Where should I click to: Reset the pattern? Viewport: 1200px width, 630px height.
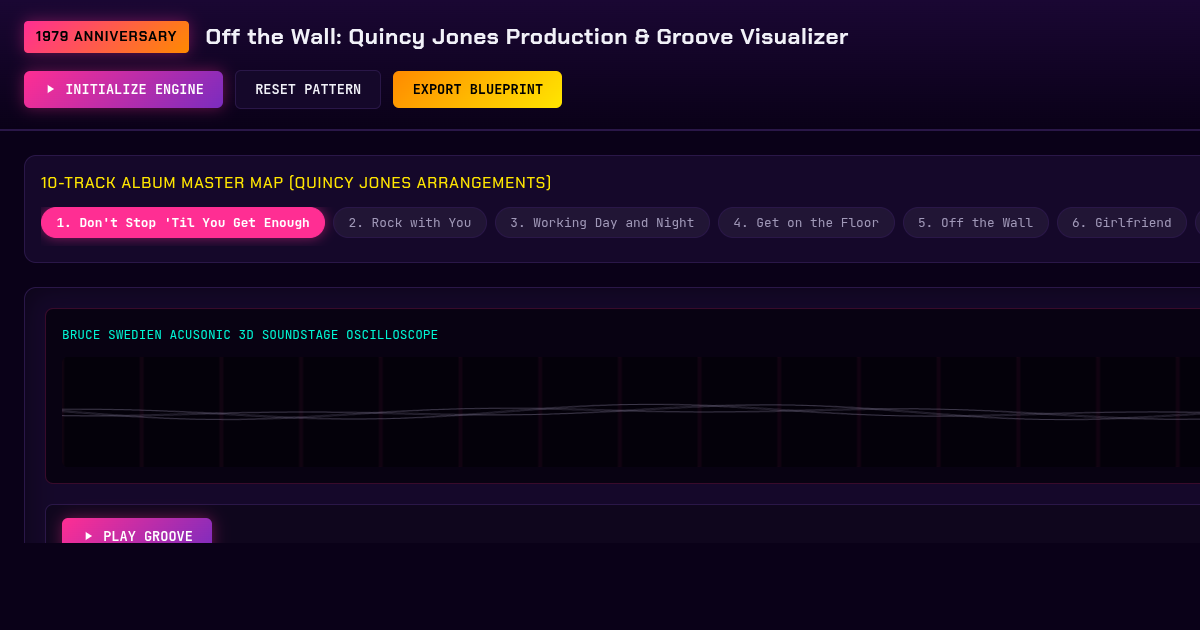(308, 89)
